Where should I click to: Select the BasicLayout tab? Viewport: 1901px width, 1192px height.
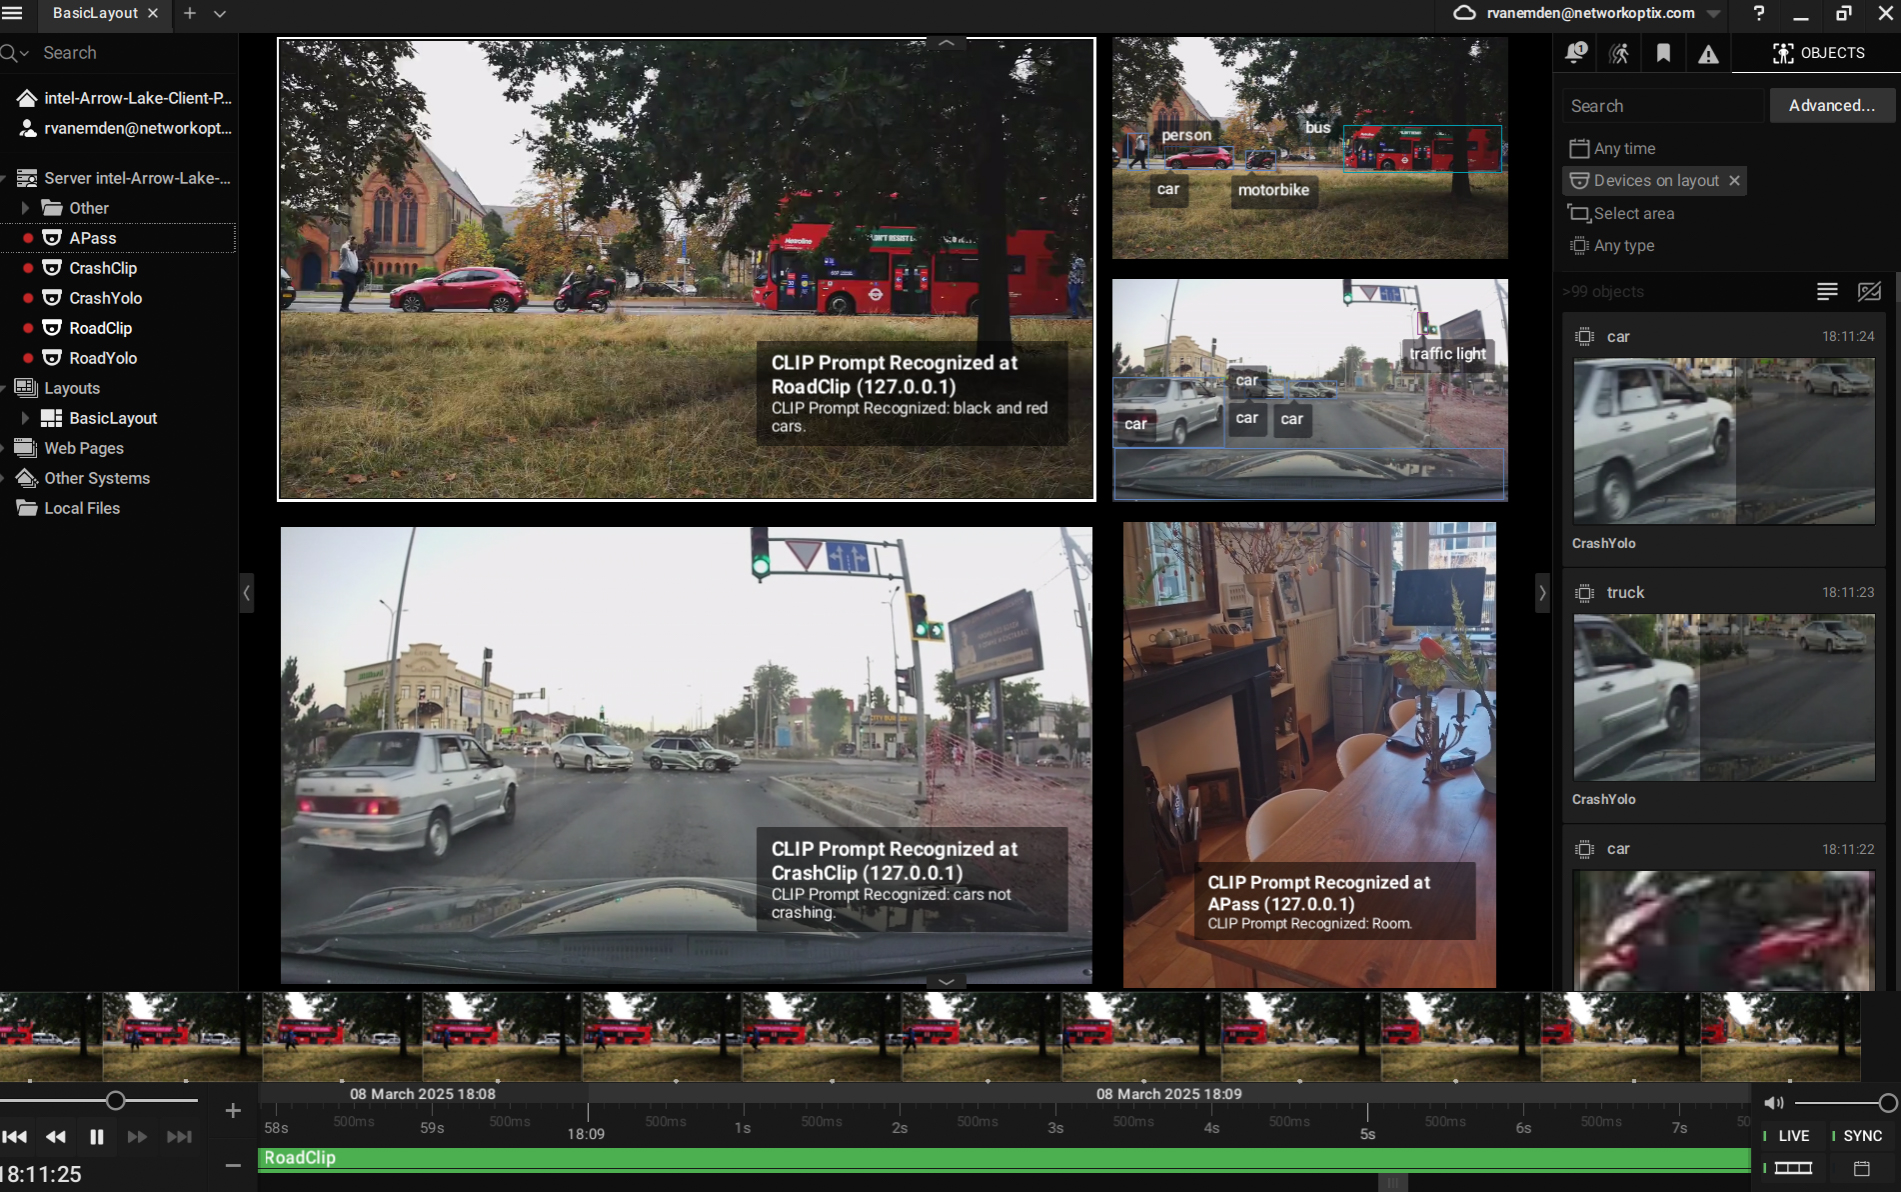[96, 14]
